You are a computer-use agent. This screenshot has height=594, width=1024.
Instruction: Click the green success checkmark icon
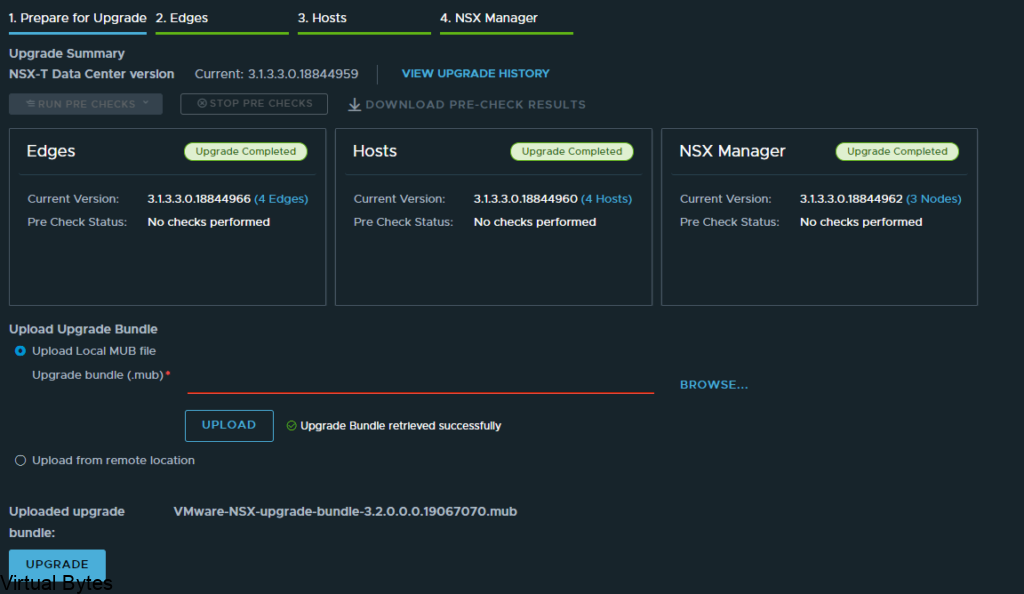pyautogui.click(x=291, y=426)
